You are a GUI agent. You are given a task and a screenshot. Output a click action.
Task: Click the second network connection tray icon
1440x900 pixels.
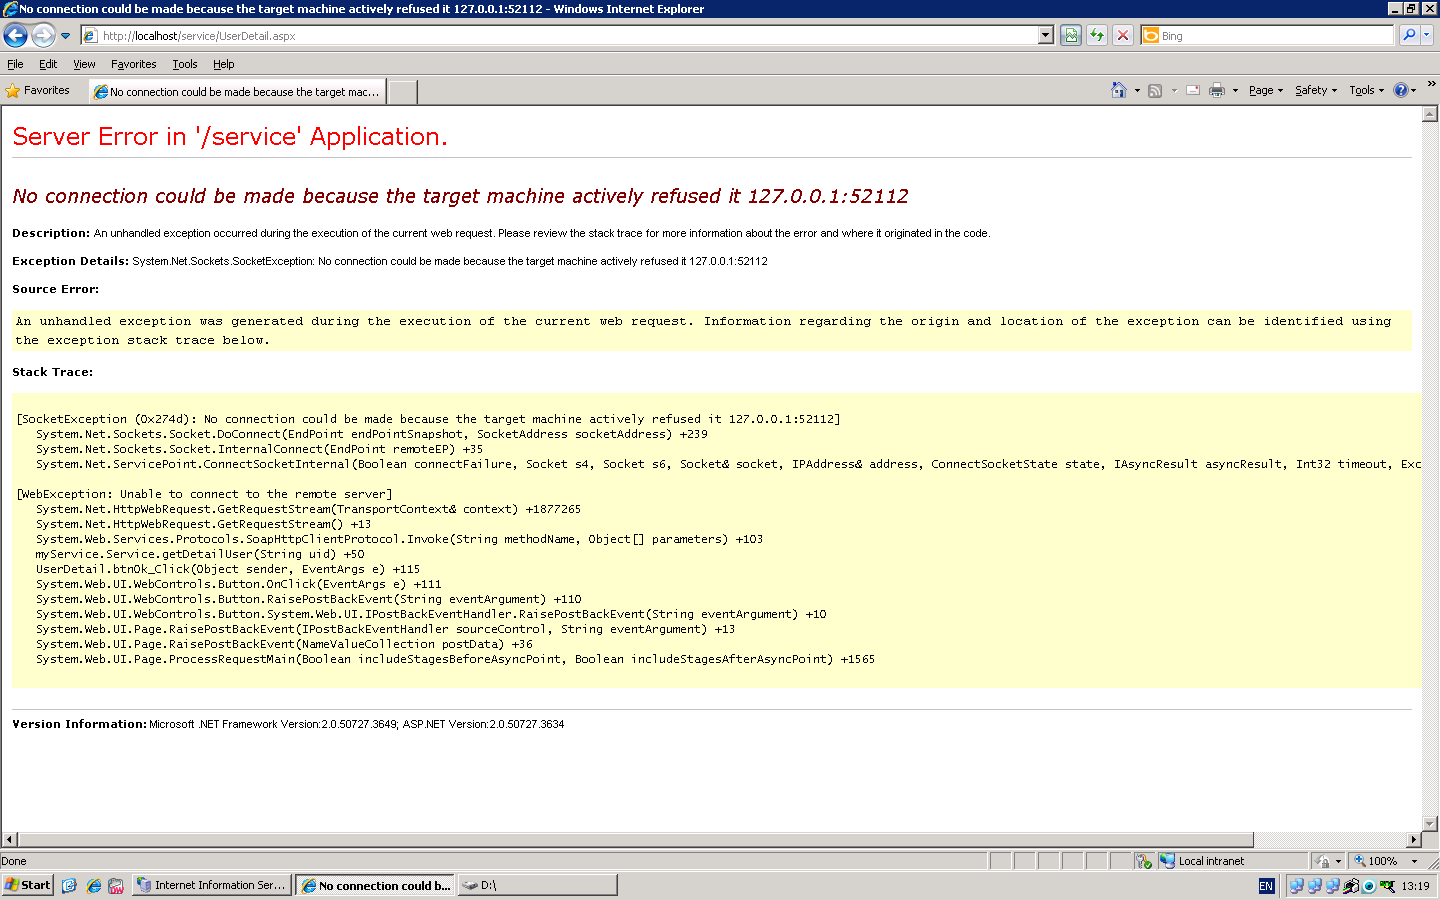tap(1314, 886)
